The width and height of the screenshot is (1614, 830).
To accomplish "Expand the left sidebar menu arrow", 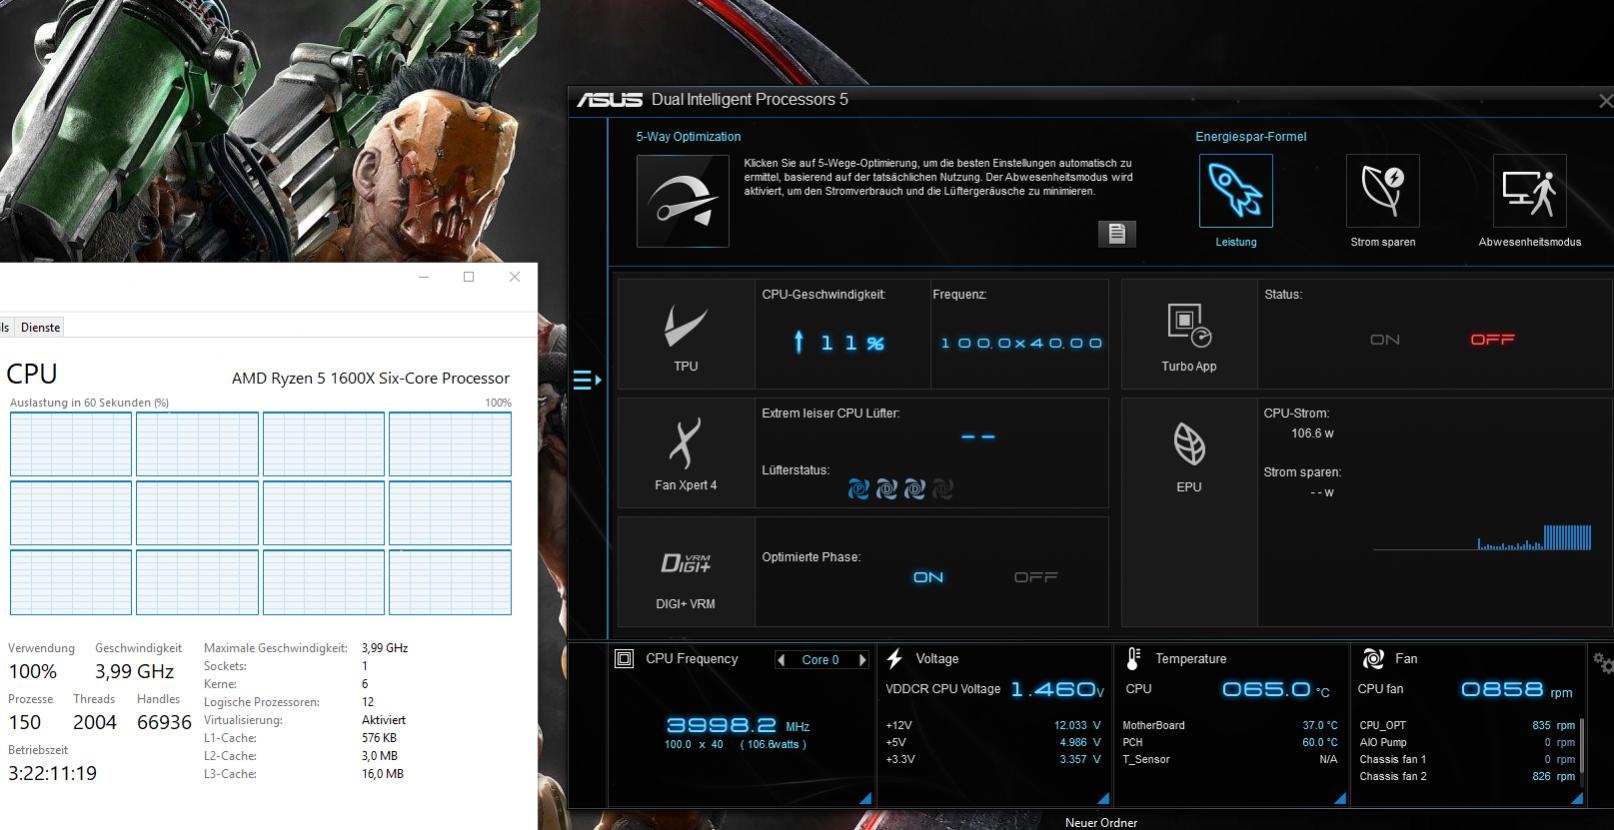I will coord(587,380).
